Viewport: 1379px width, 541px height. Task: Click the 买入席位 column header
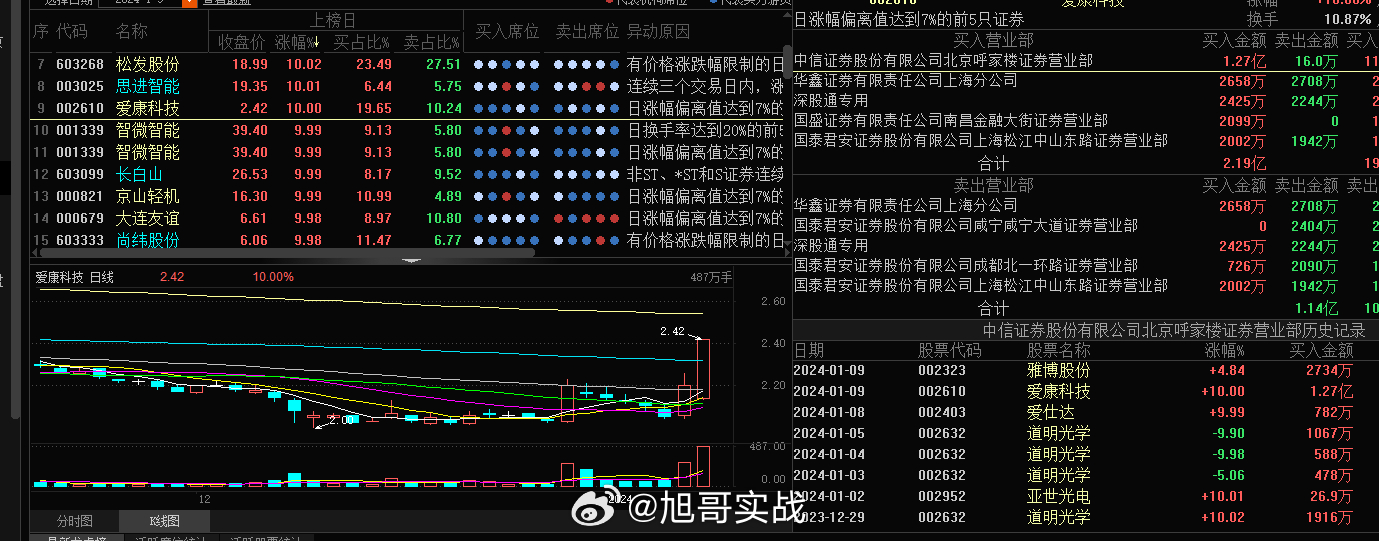coord(507,32)
